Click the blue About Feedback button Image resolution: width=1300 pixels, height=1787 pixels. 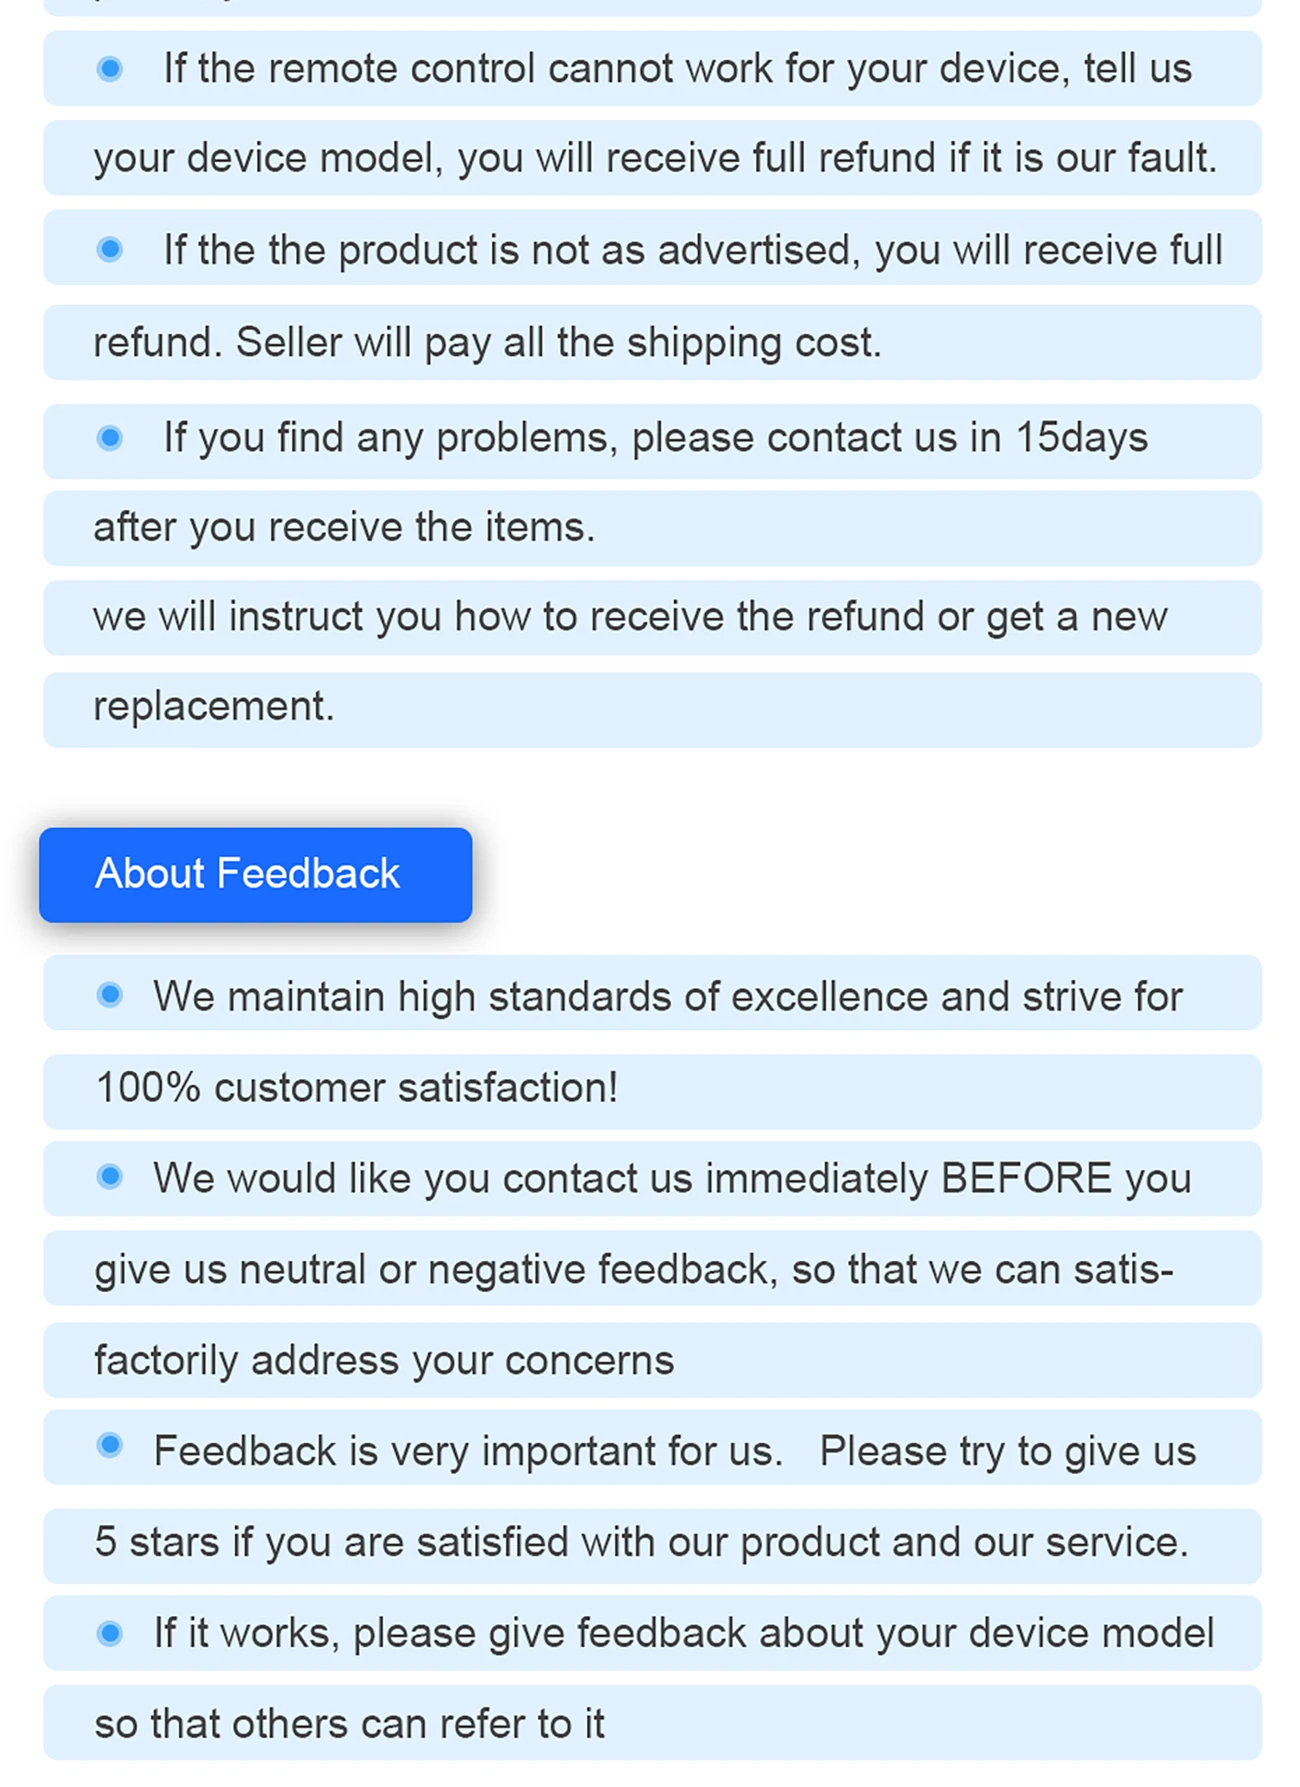(x=255, y=874)
